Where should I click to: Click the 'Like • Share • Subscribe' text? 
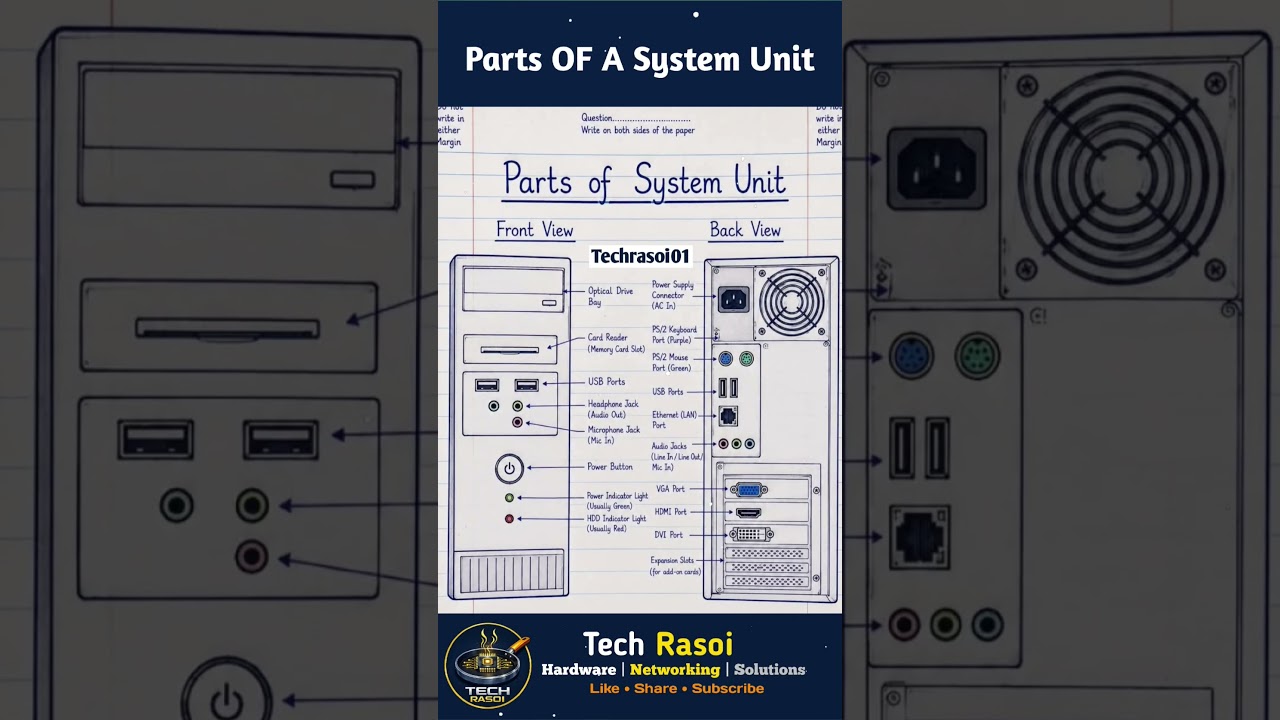677,688
